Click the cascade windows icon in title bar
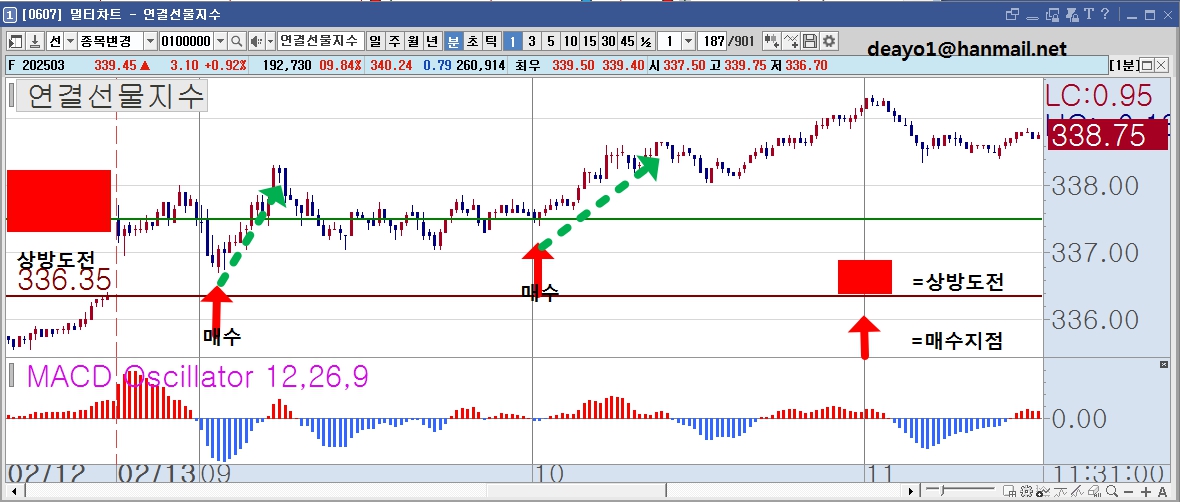1180x502 pixels. pos(1012,15)
